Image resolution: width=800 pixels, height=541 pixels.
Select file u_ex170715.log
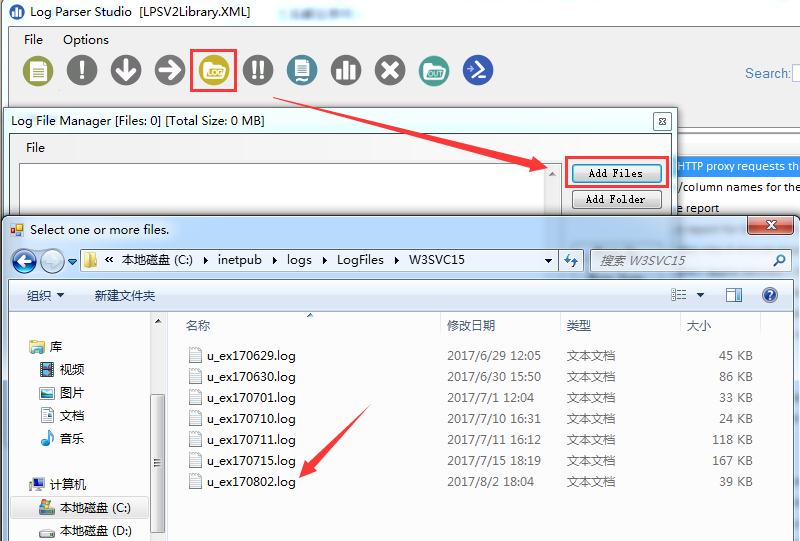242,460
